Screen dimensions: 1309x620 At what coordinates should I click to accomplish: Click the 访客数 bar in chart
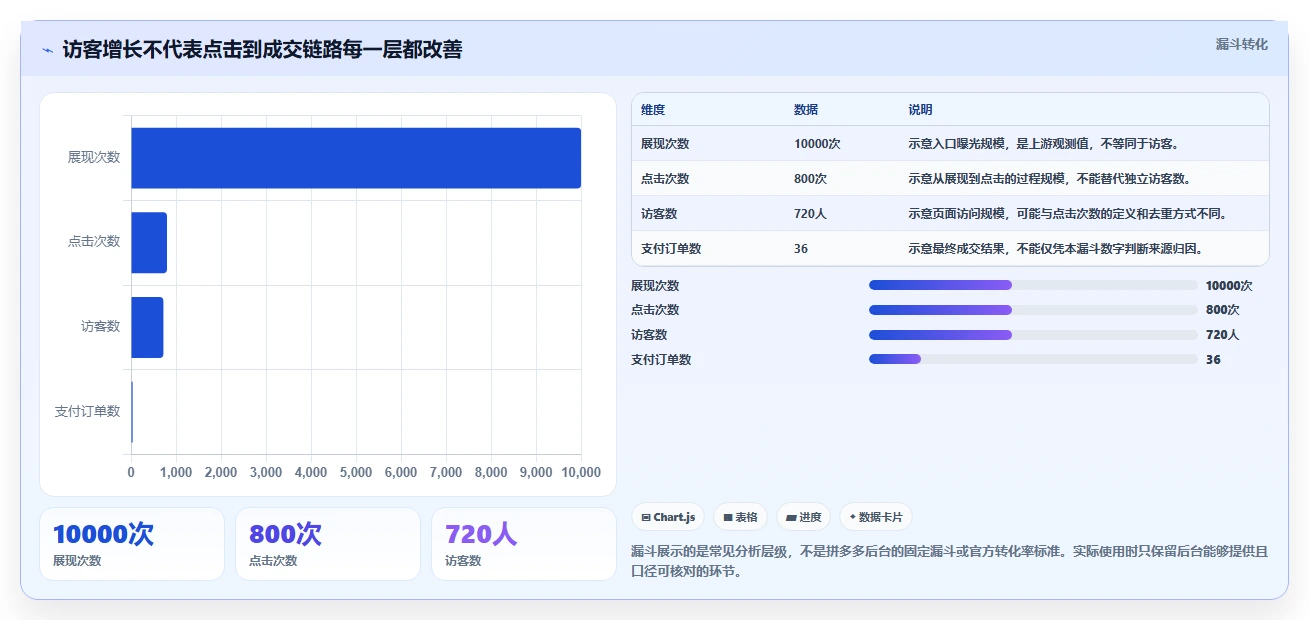tap(147, 327)
